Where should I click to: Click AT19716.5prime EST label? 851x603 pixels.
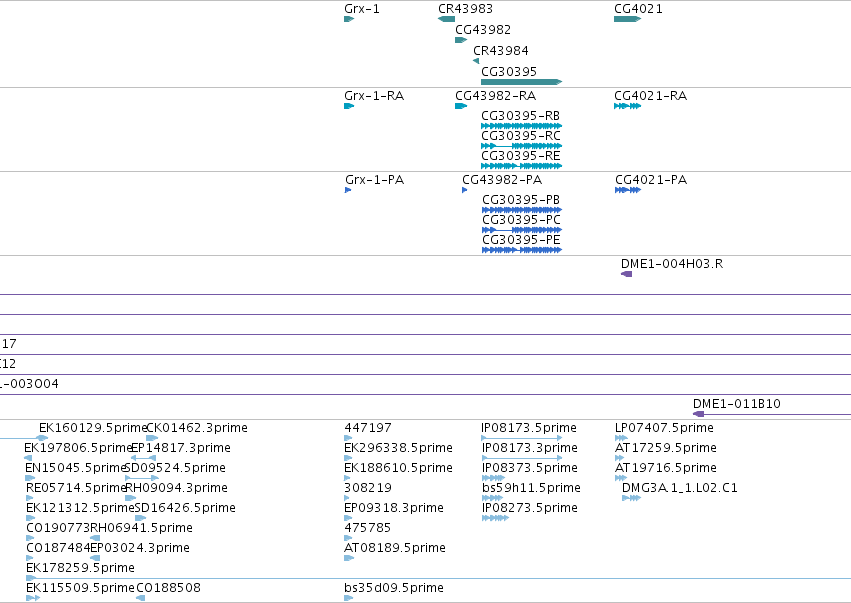click(x=666, y=468)
